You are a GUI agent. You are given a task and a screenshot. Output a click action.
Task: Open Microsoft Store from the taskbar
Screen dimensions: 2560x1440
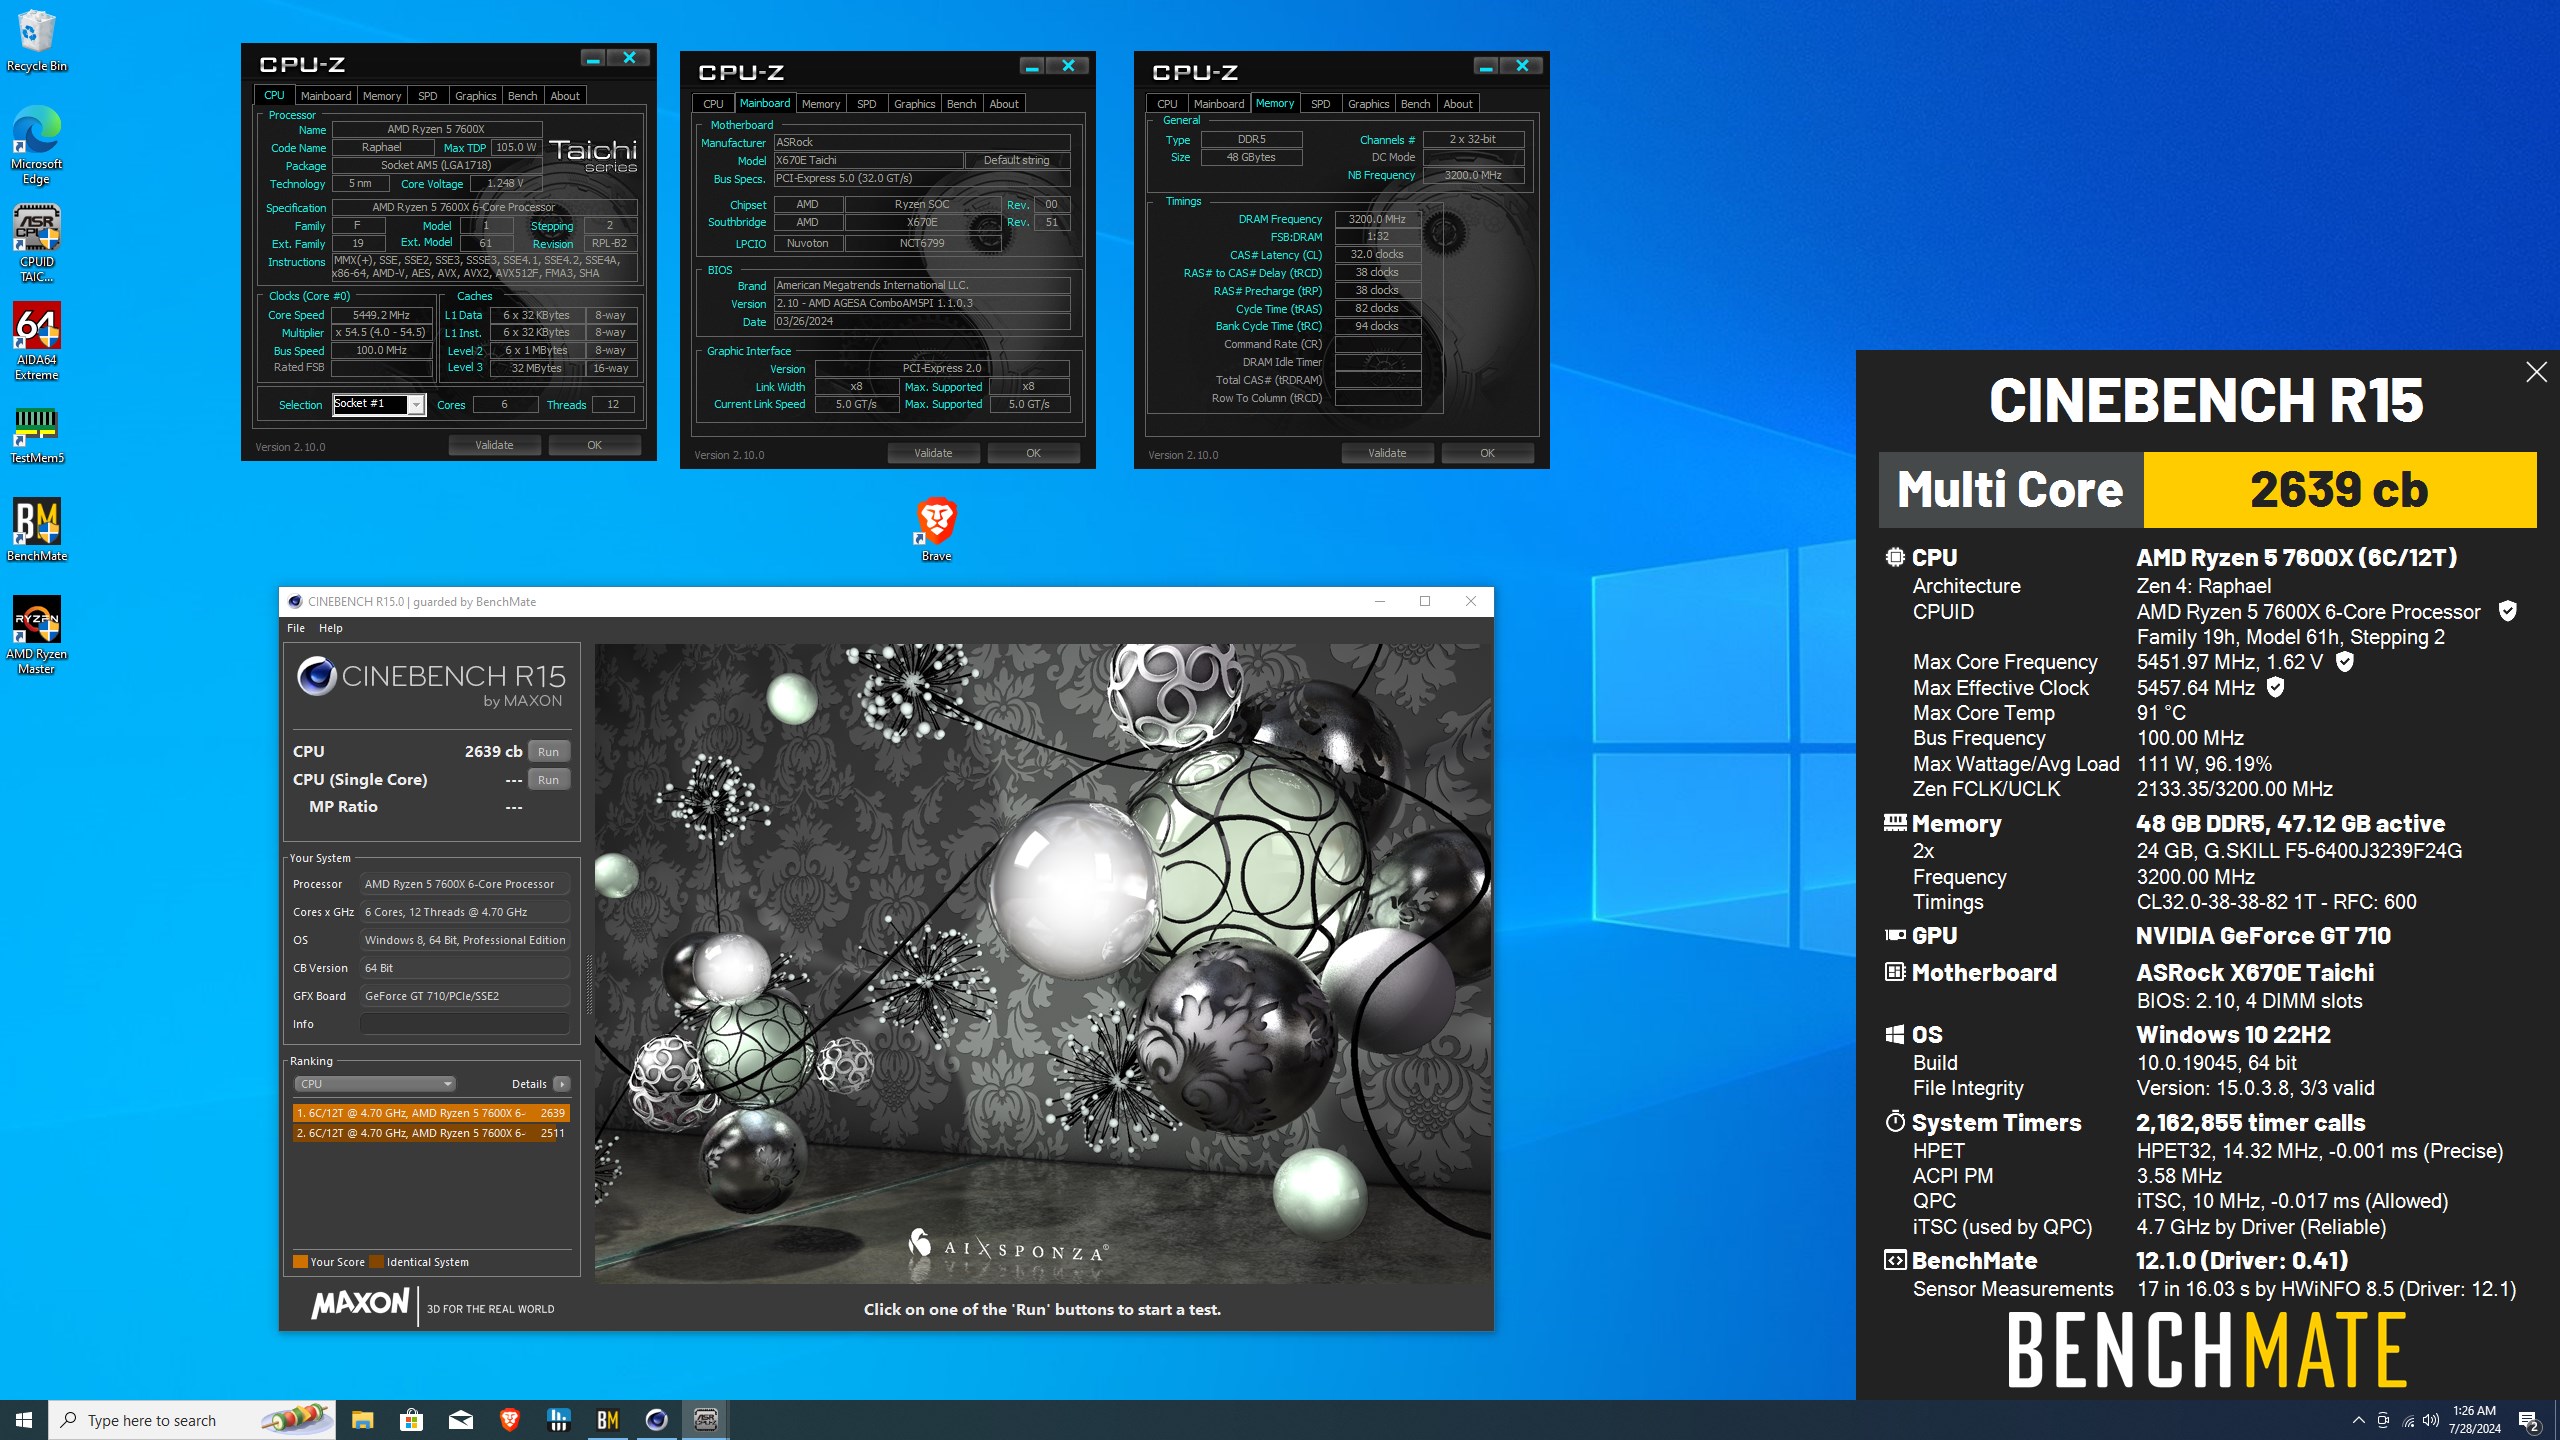point(411,1419)
